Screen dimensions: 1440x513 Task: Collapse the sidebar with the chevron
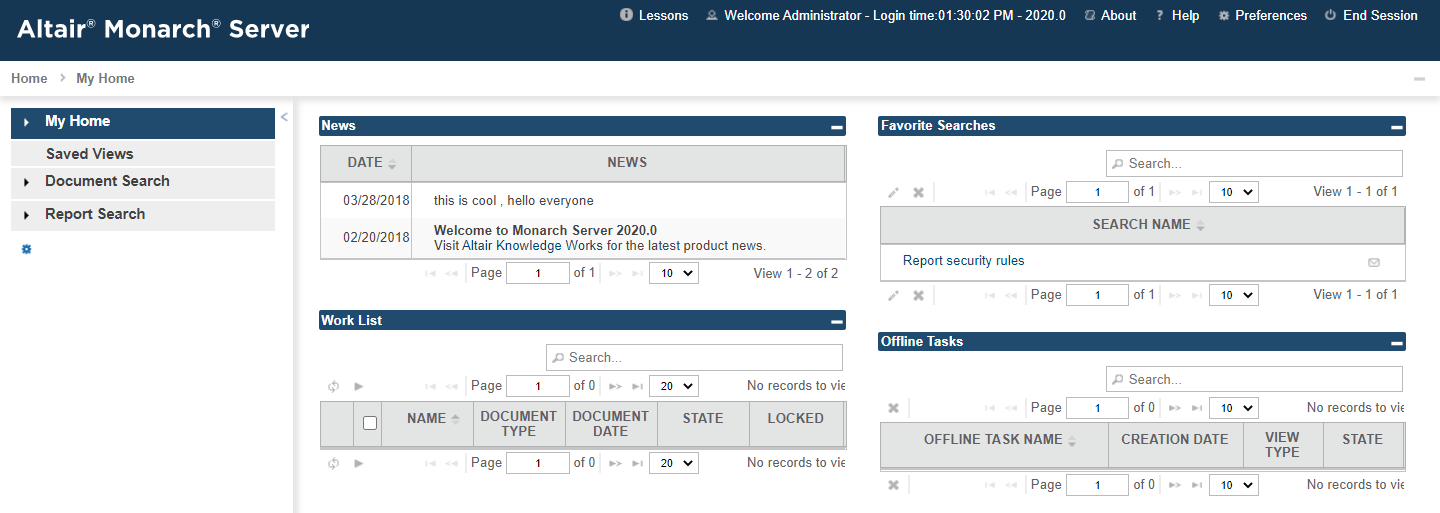click(x=284, y=117)
